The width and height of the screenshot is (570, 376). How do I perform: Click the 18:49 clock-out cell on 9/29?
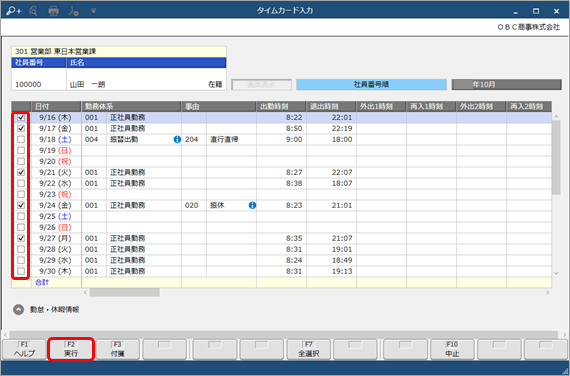pos(331,260)
